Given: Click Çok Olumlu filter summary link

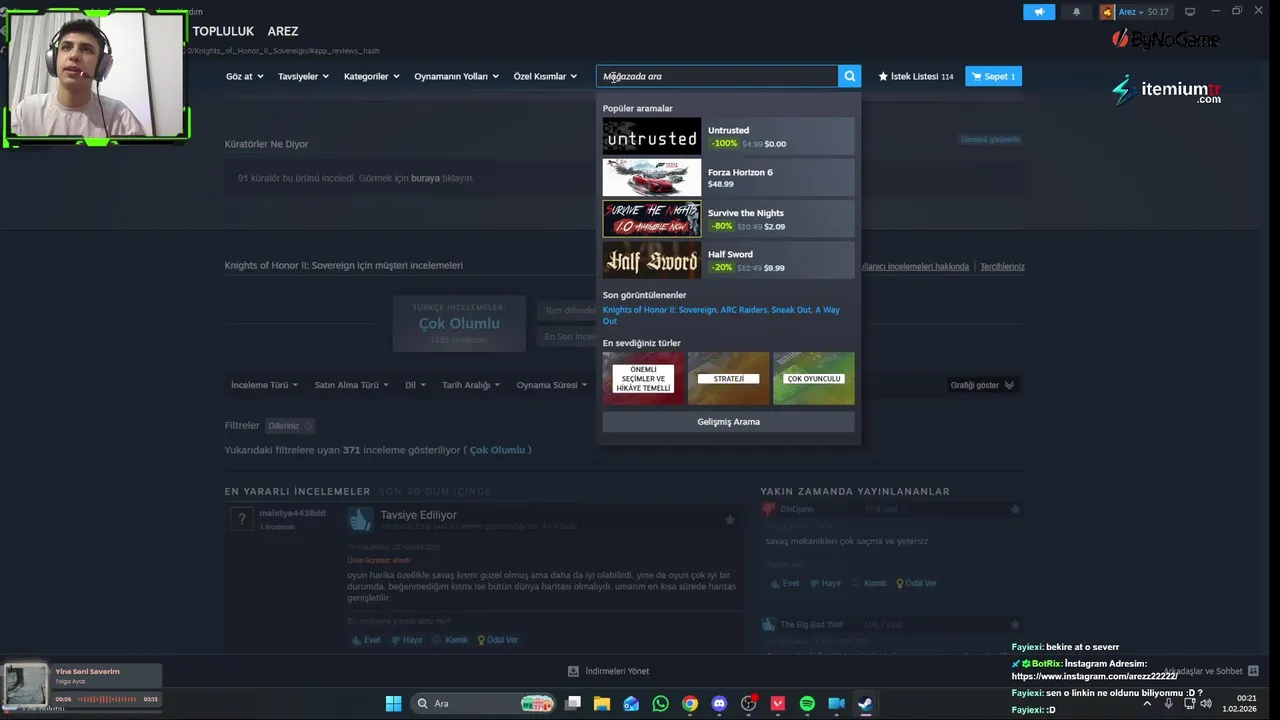Looking at the screenshot, I should click(497, 450).
